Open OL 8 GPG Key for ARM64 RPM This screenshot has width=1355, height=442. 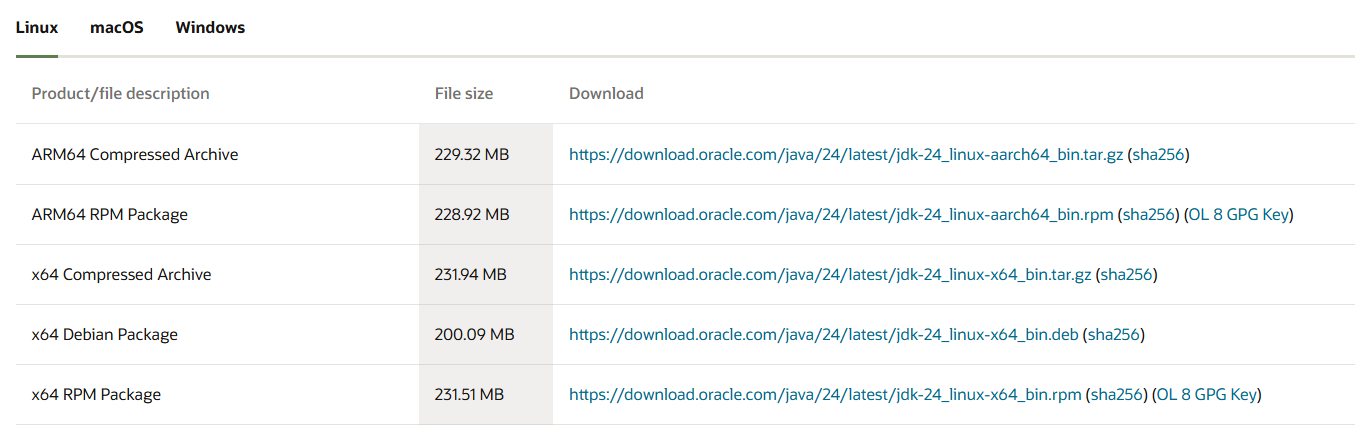click(x=1239, y=215)
